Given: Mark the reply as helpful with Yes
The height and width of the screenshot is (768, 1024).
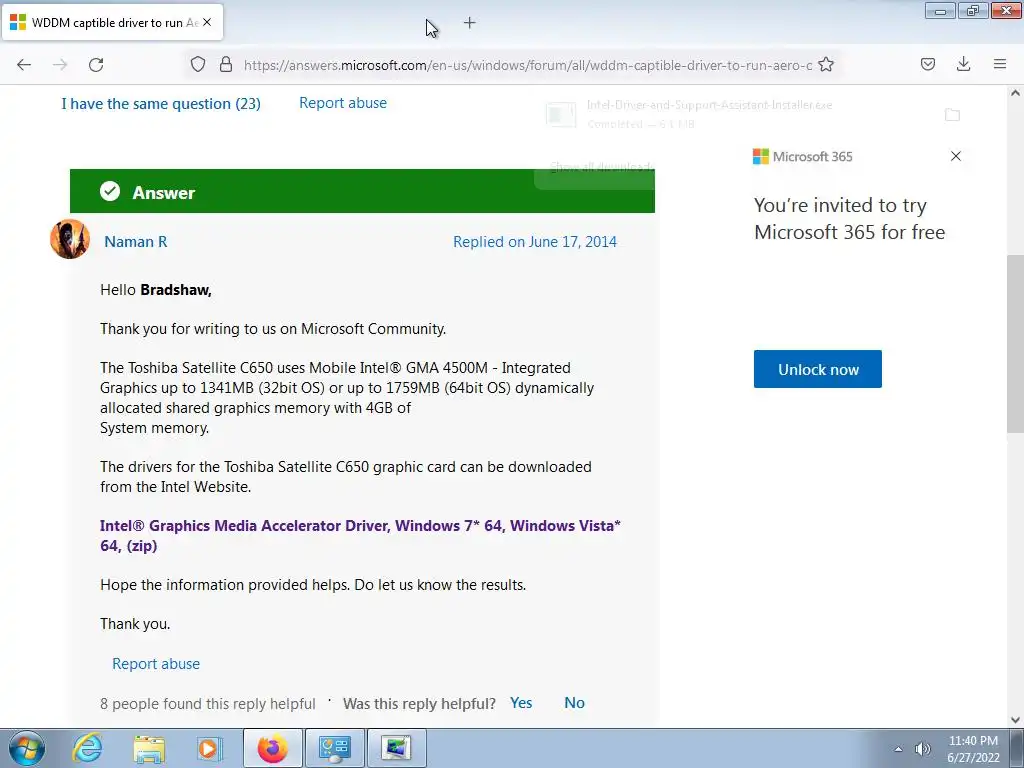Looking at the screenshot, I should point(521,703).
